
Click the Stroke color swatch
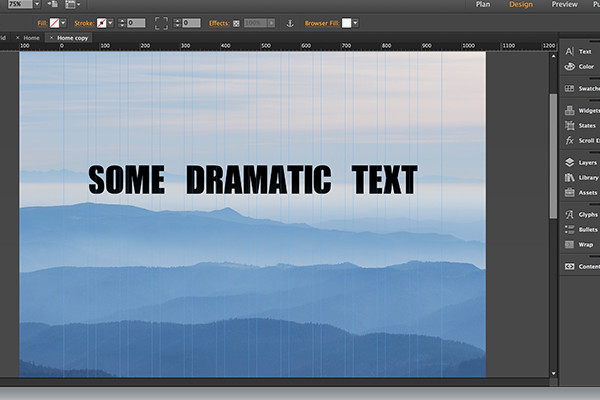101,23
